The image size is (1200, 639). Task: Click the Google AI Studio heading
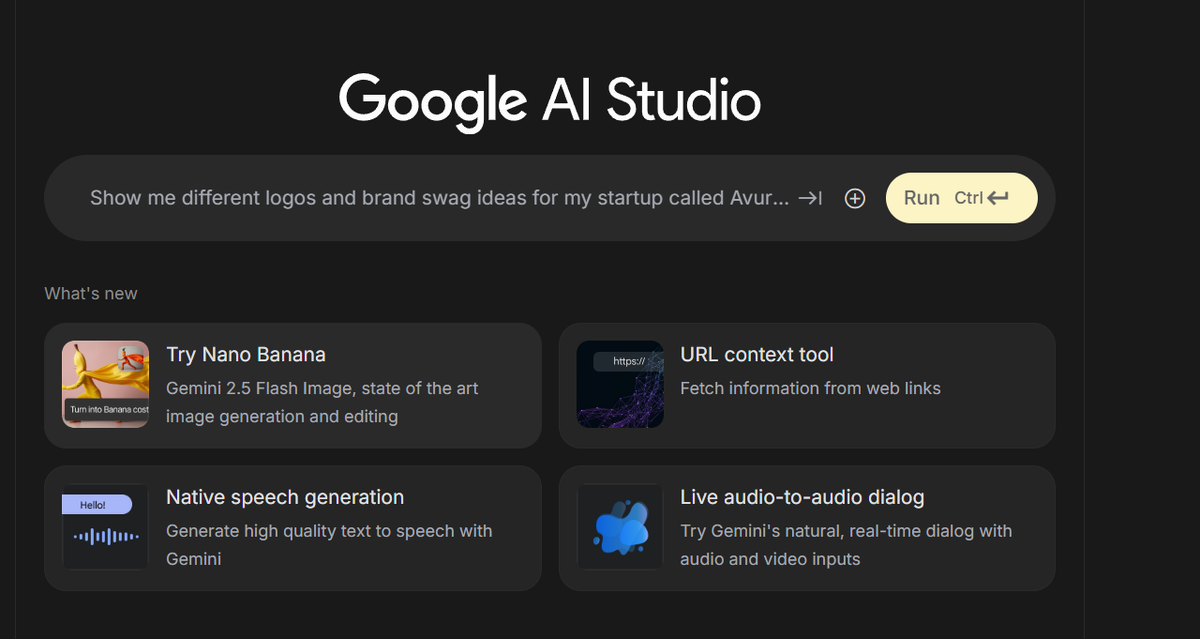(x=550, y=100)
